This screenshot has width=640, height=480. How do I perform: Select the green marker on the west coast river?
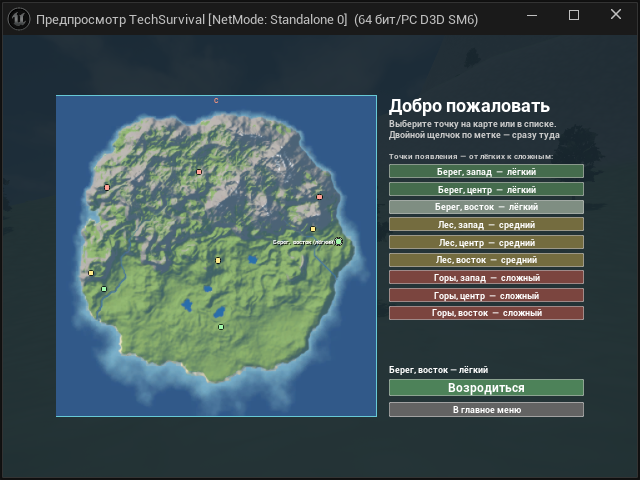pyautogui.click(x=104, y=289)
